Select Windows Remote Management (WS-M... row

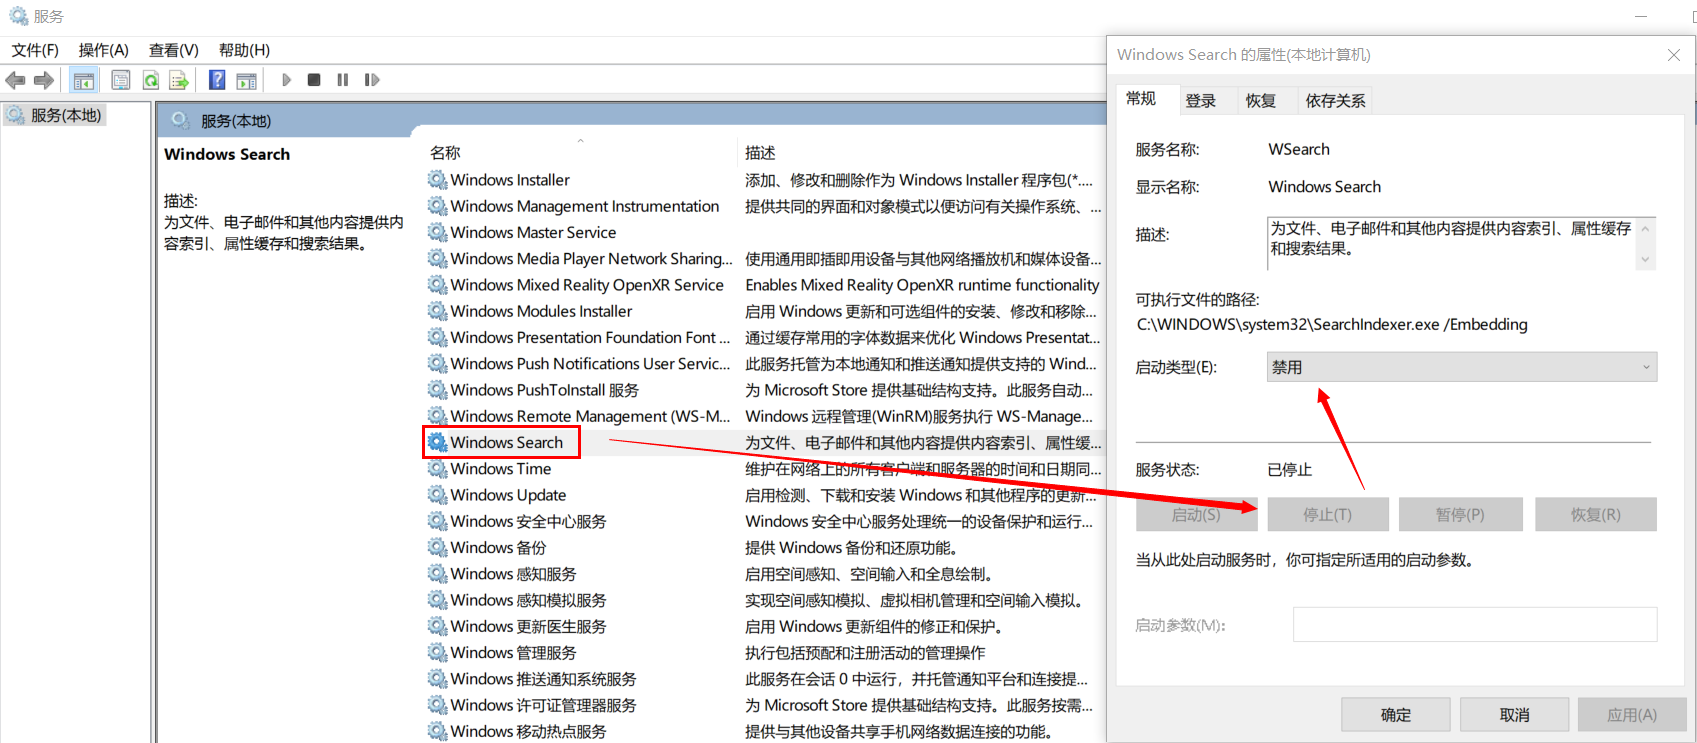coord(765,416)
